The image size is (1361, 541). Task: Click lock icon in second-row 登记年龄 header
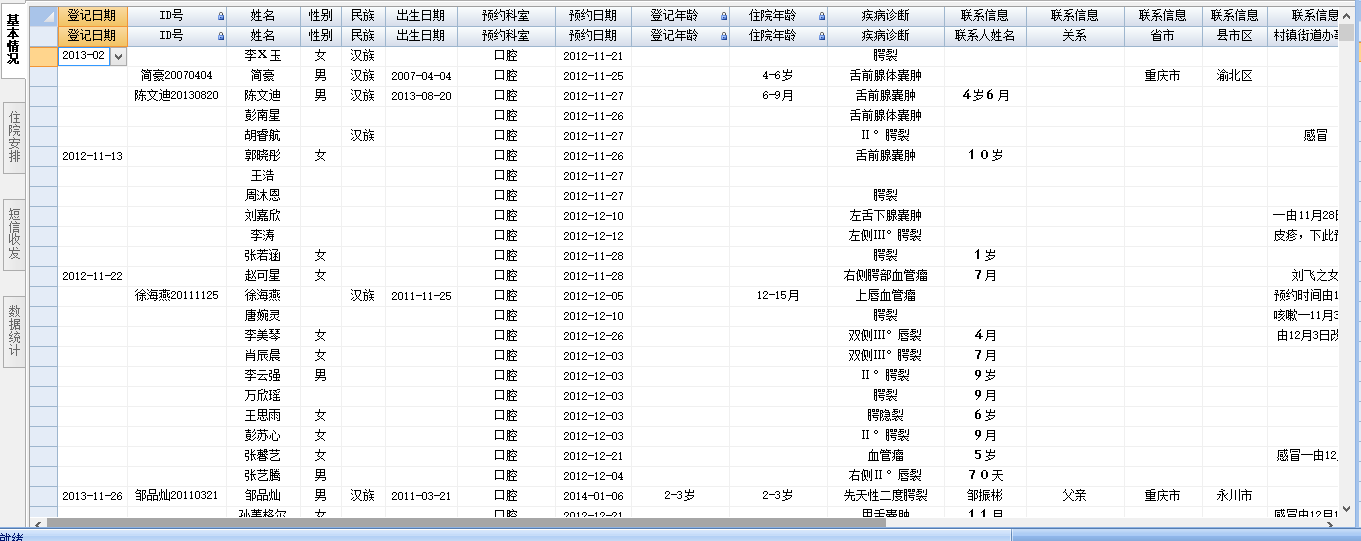click(x=722, y=36)
